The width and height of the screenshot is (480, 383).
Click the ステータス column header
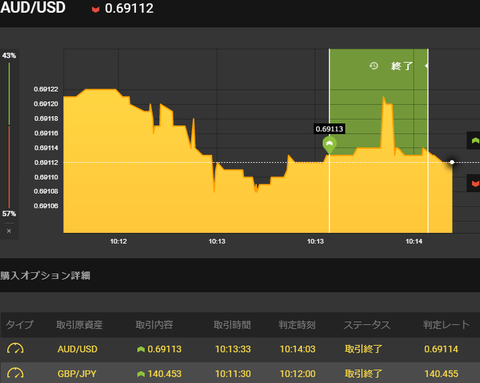(367, 325)
